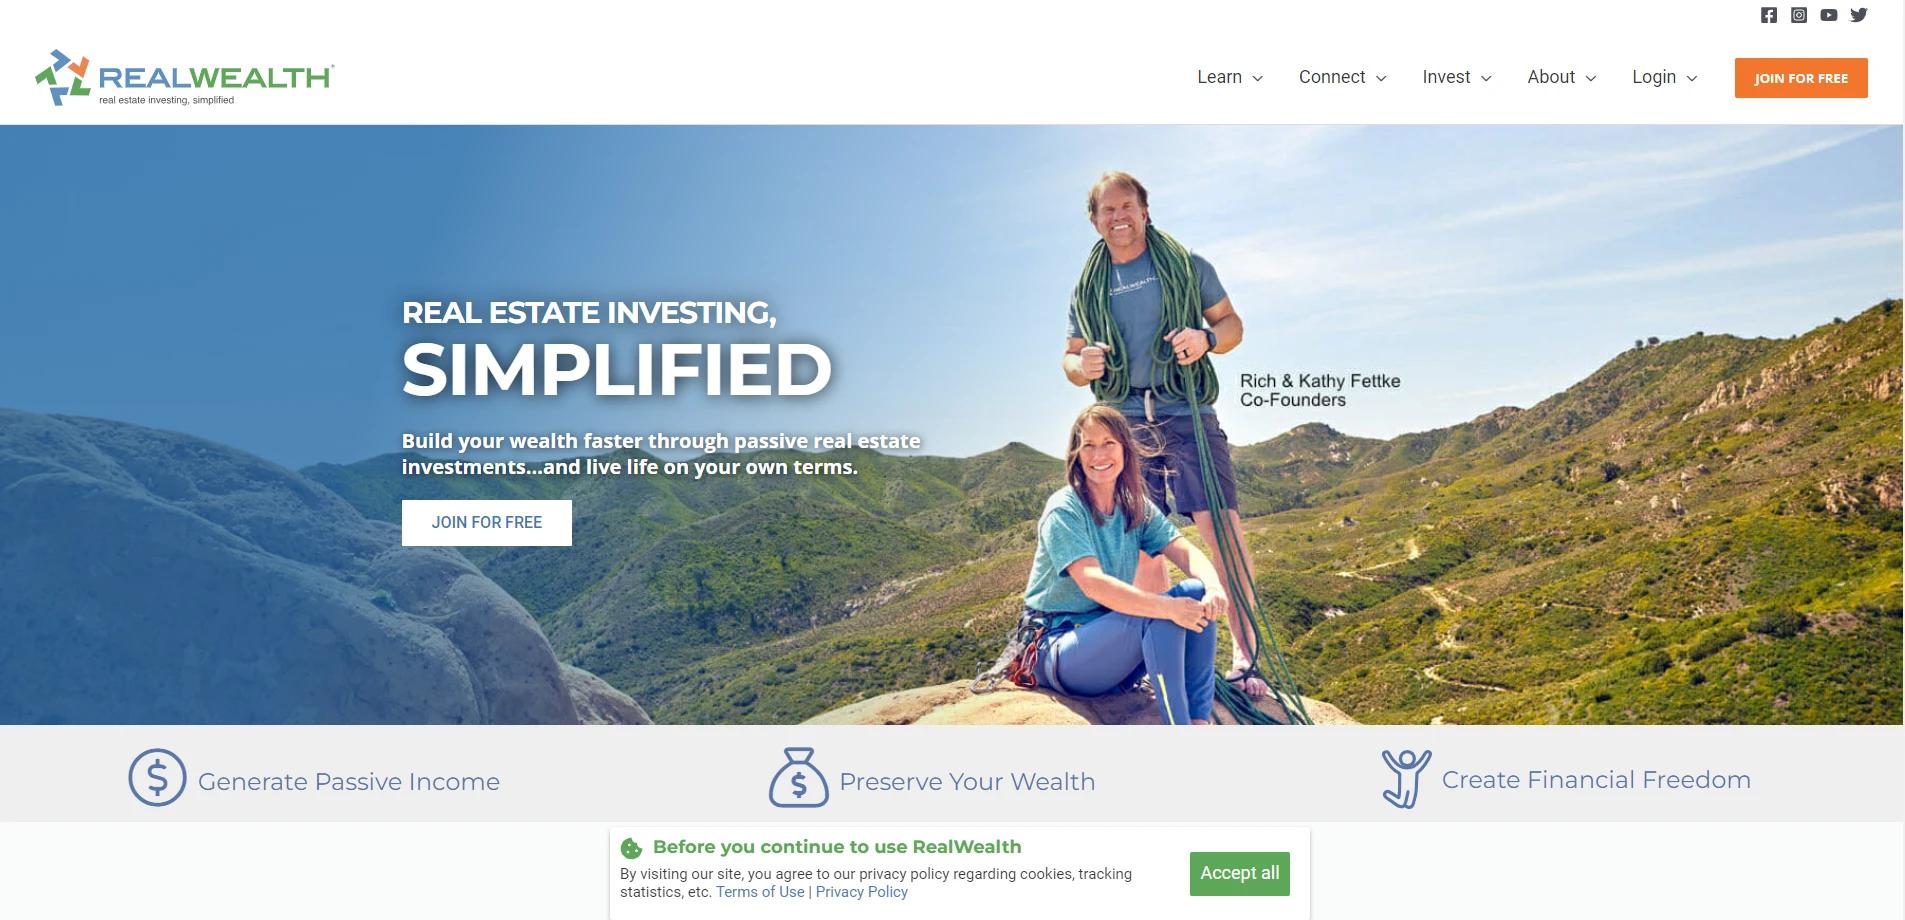Click the cookie icon in consent banner

(x=631, y=849)
